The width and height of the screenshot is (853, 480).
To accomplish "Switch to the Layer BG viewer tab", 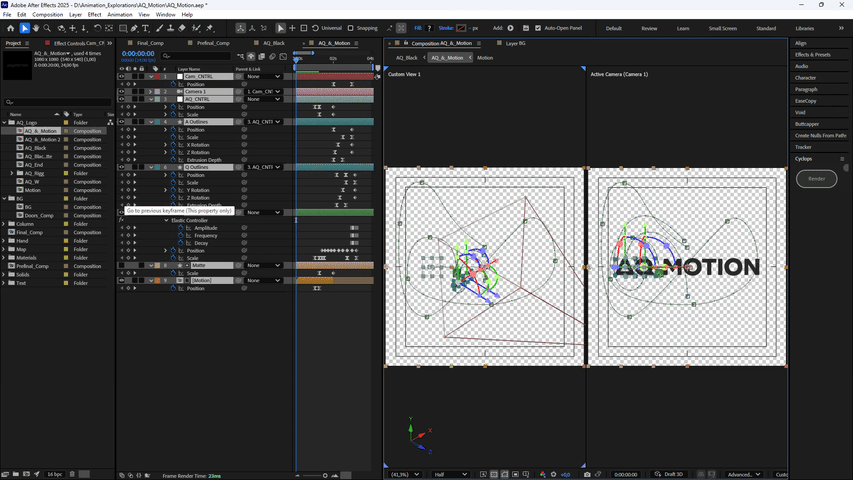I will 515,43.
